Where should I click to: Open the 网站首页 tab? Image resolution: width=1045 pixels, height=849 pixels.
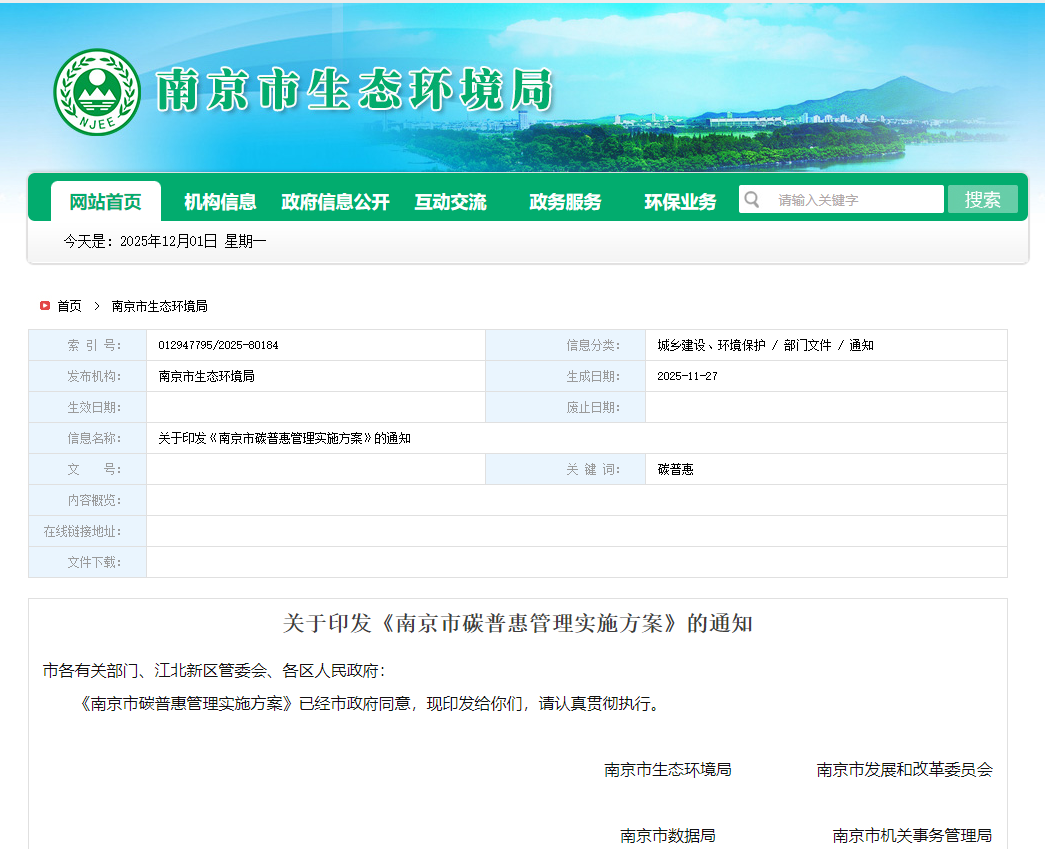pos(105,202)
